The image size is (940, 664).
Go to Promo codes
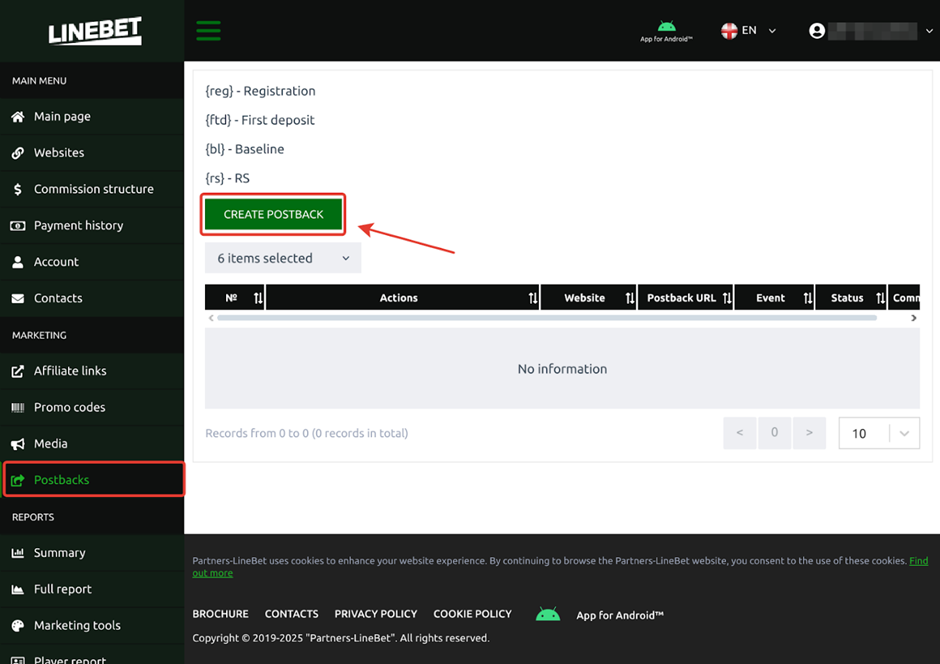click(92, 408)
